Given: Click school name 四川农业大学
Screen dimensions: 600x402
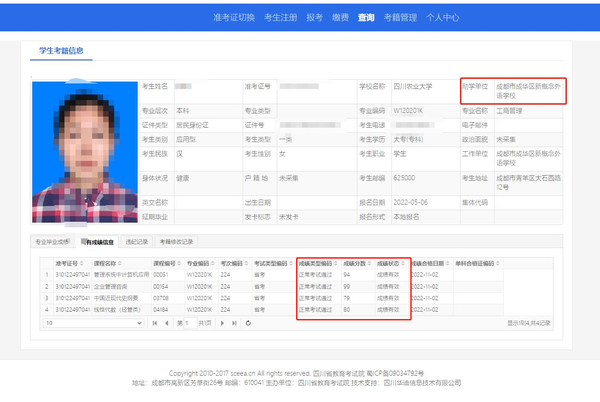Looking at the screenshot, I should tap(412, 86).
